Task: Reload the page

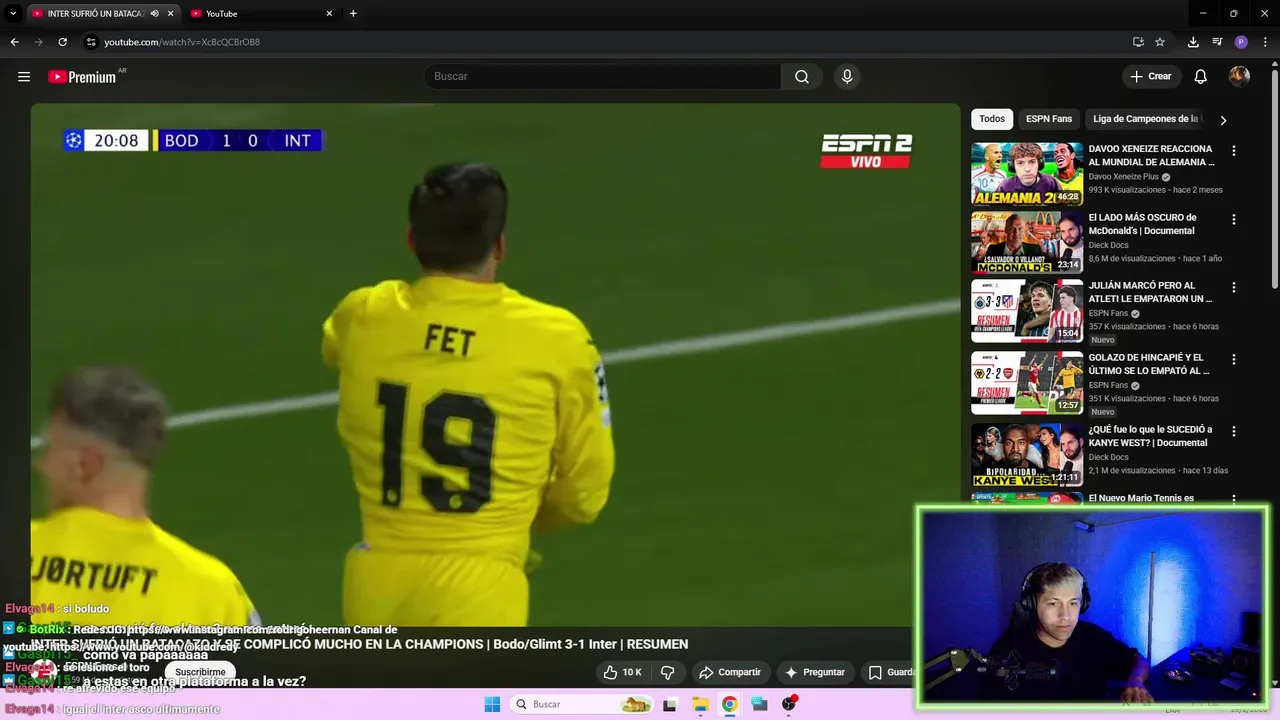Action: (x=62, y=42)
